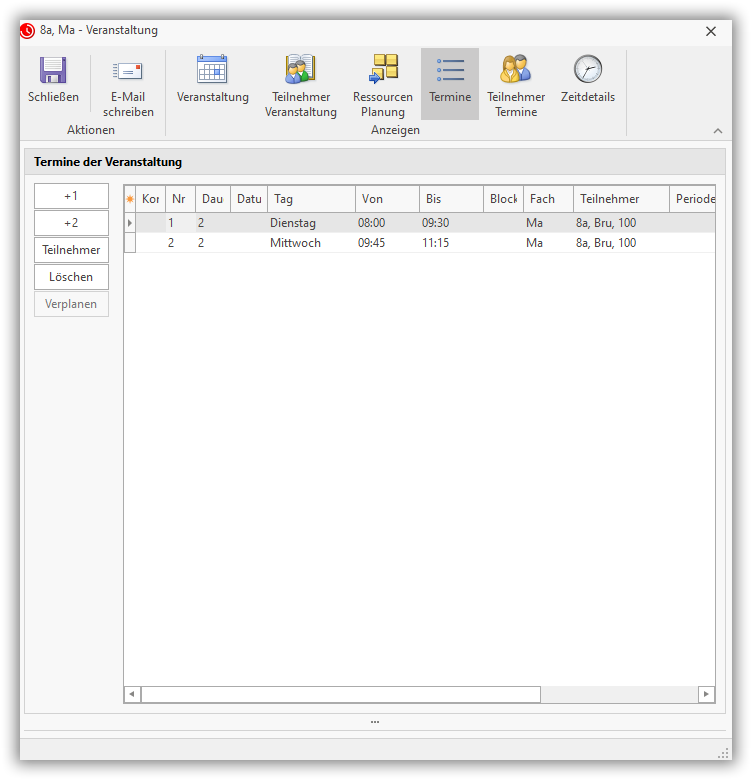752x780 pixels.
Task: Open E-Mail schreiben
Action: click(x=128, y=71)
